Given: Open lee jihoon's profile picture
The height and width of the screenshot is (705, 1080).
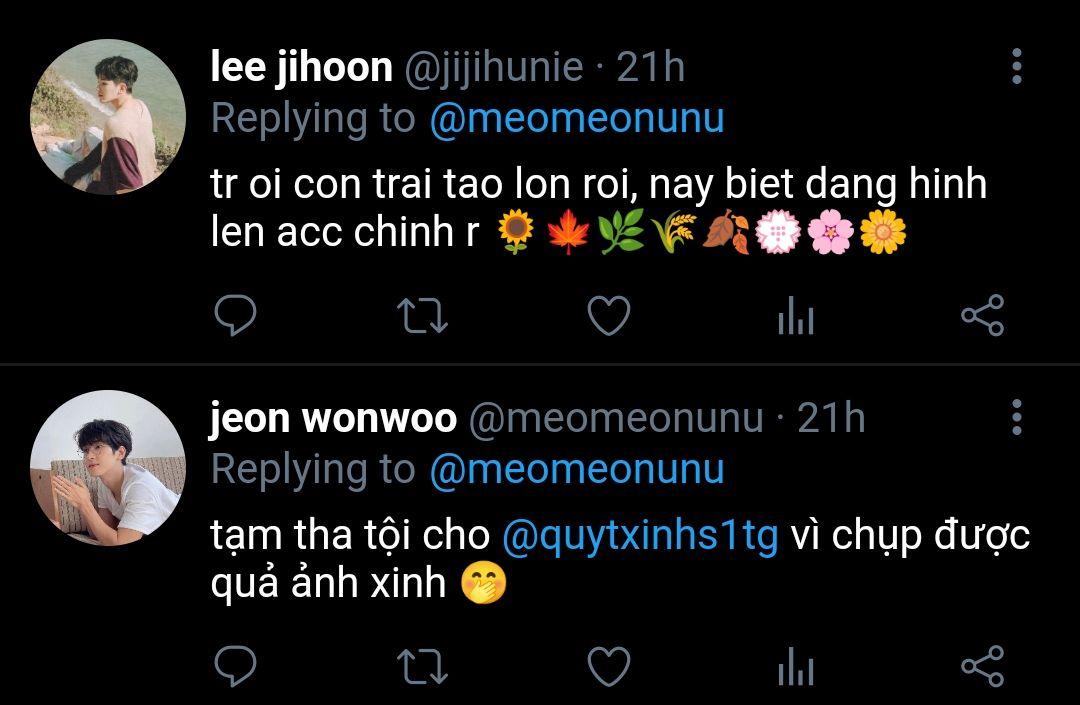Looking at the screenshot, I should (x=107, y=117).
